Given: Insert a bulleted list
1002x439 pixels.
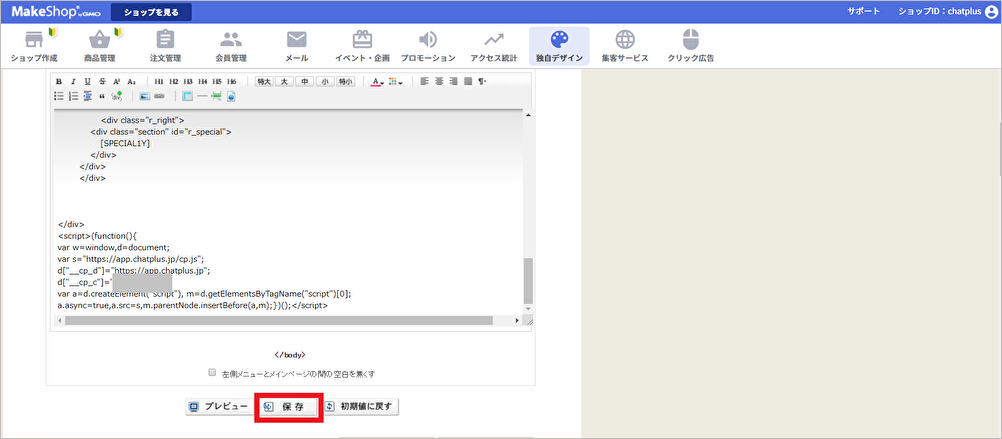Looking at the screenshot, I should coord(59,96).
